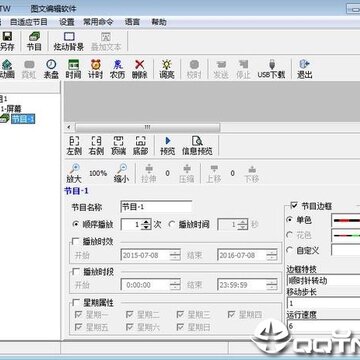Enable the 播放时段 checkbox
The image size is (360, 360).
(x=76, y=271)
